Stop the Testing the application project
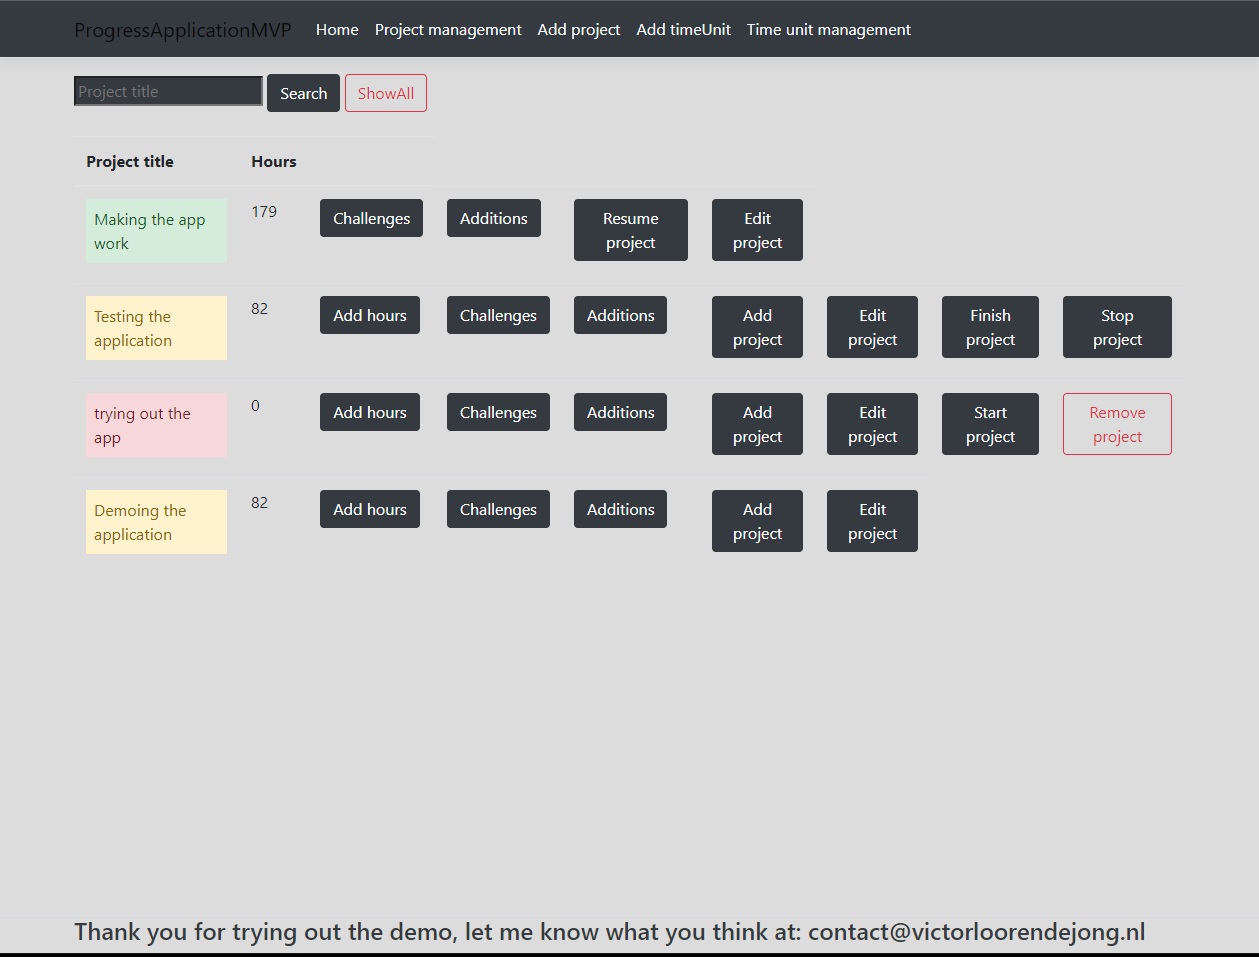Image resolution: width=1259 pixels, height=957 pixels. point(1117,327)
